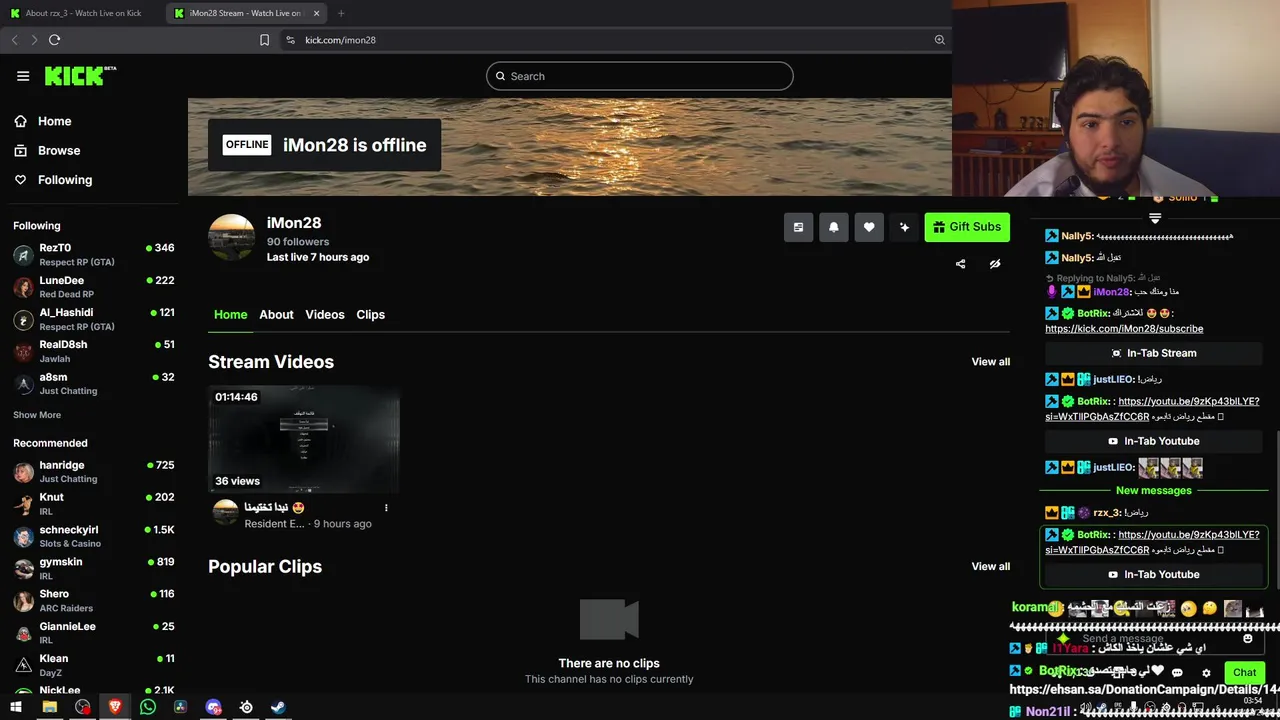Open File Explorer from taskbar
The image size is (1280, 720).
49,707
